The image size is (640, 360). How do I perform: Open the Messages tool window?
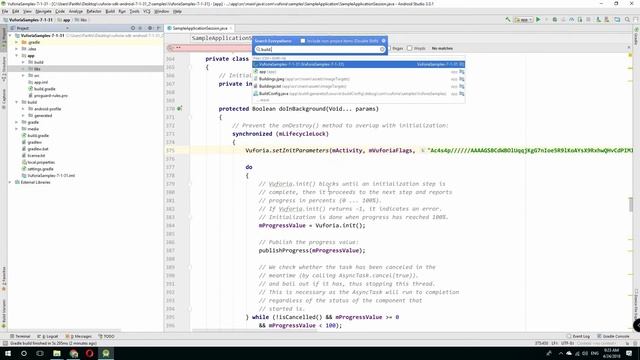pyautogui.click(x=79, y=336)
